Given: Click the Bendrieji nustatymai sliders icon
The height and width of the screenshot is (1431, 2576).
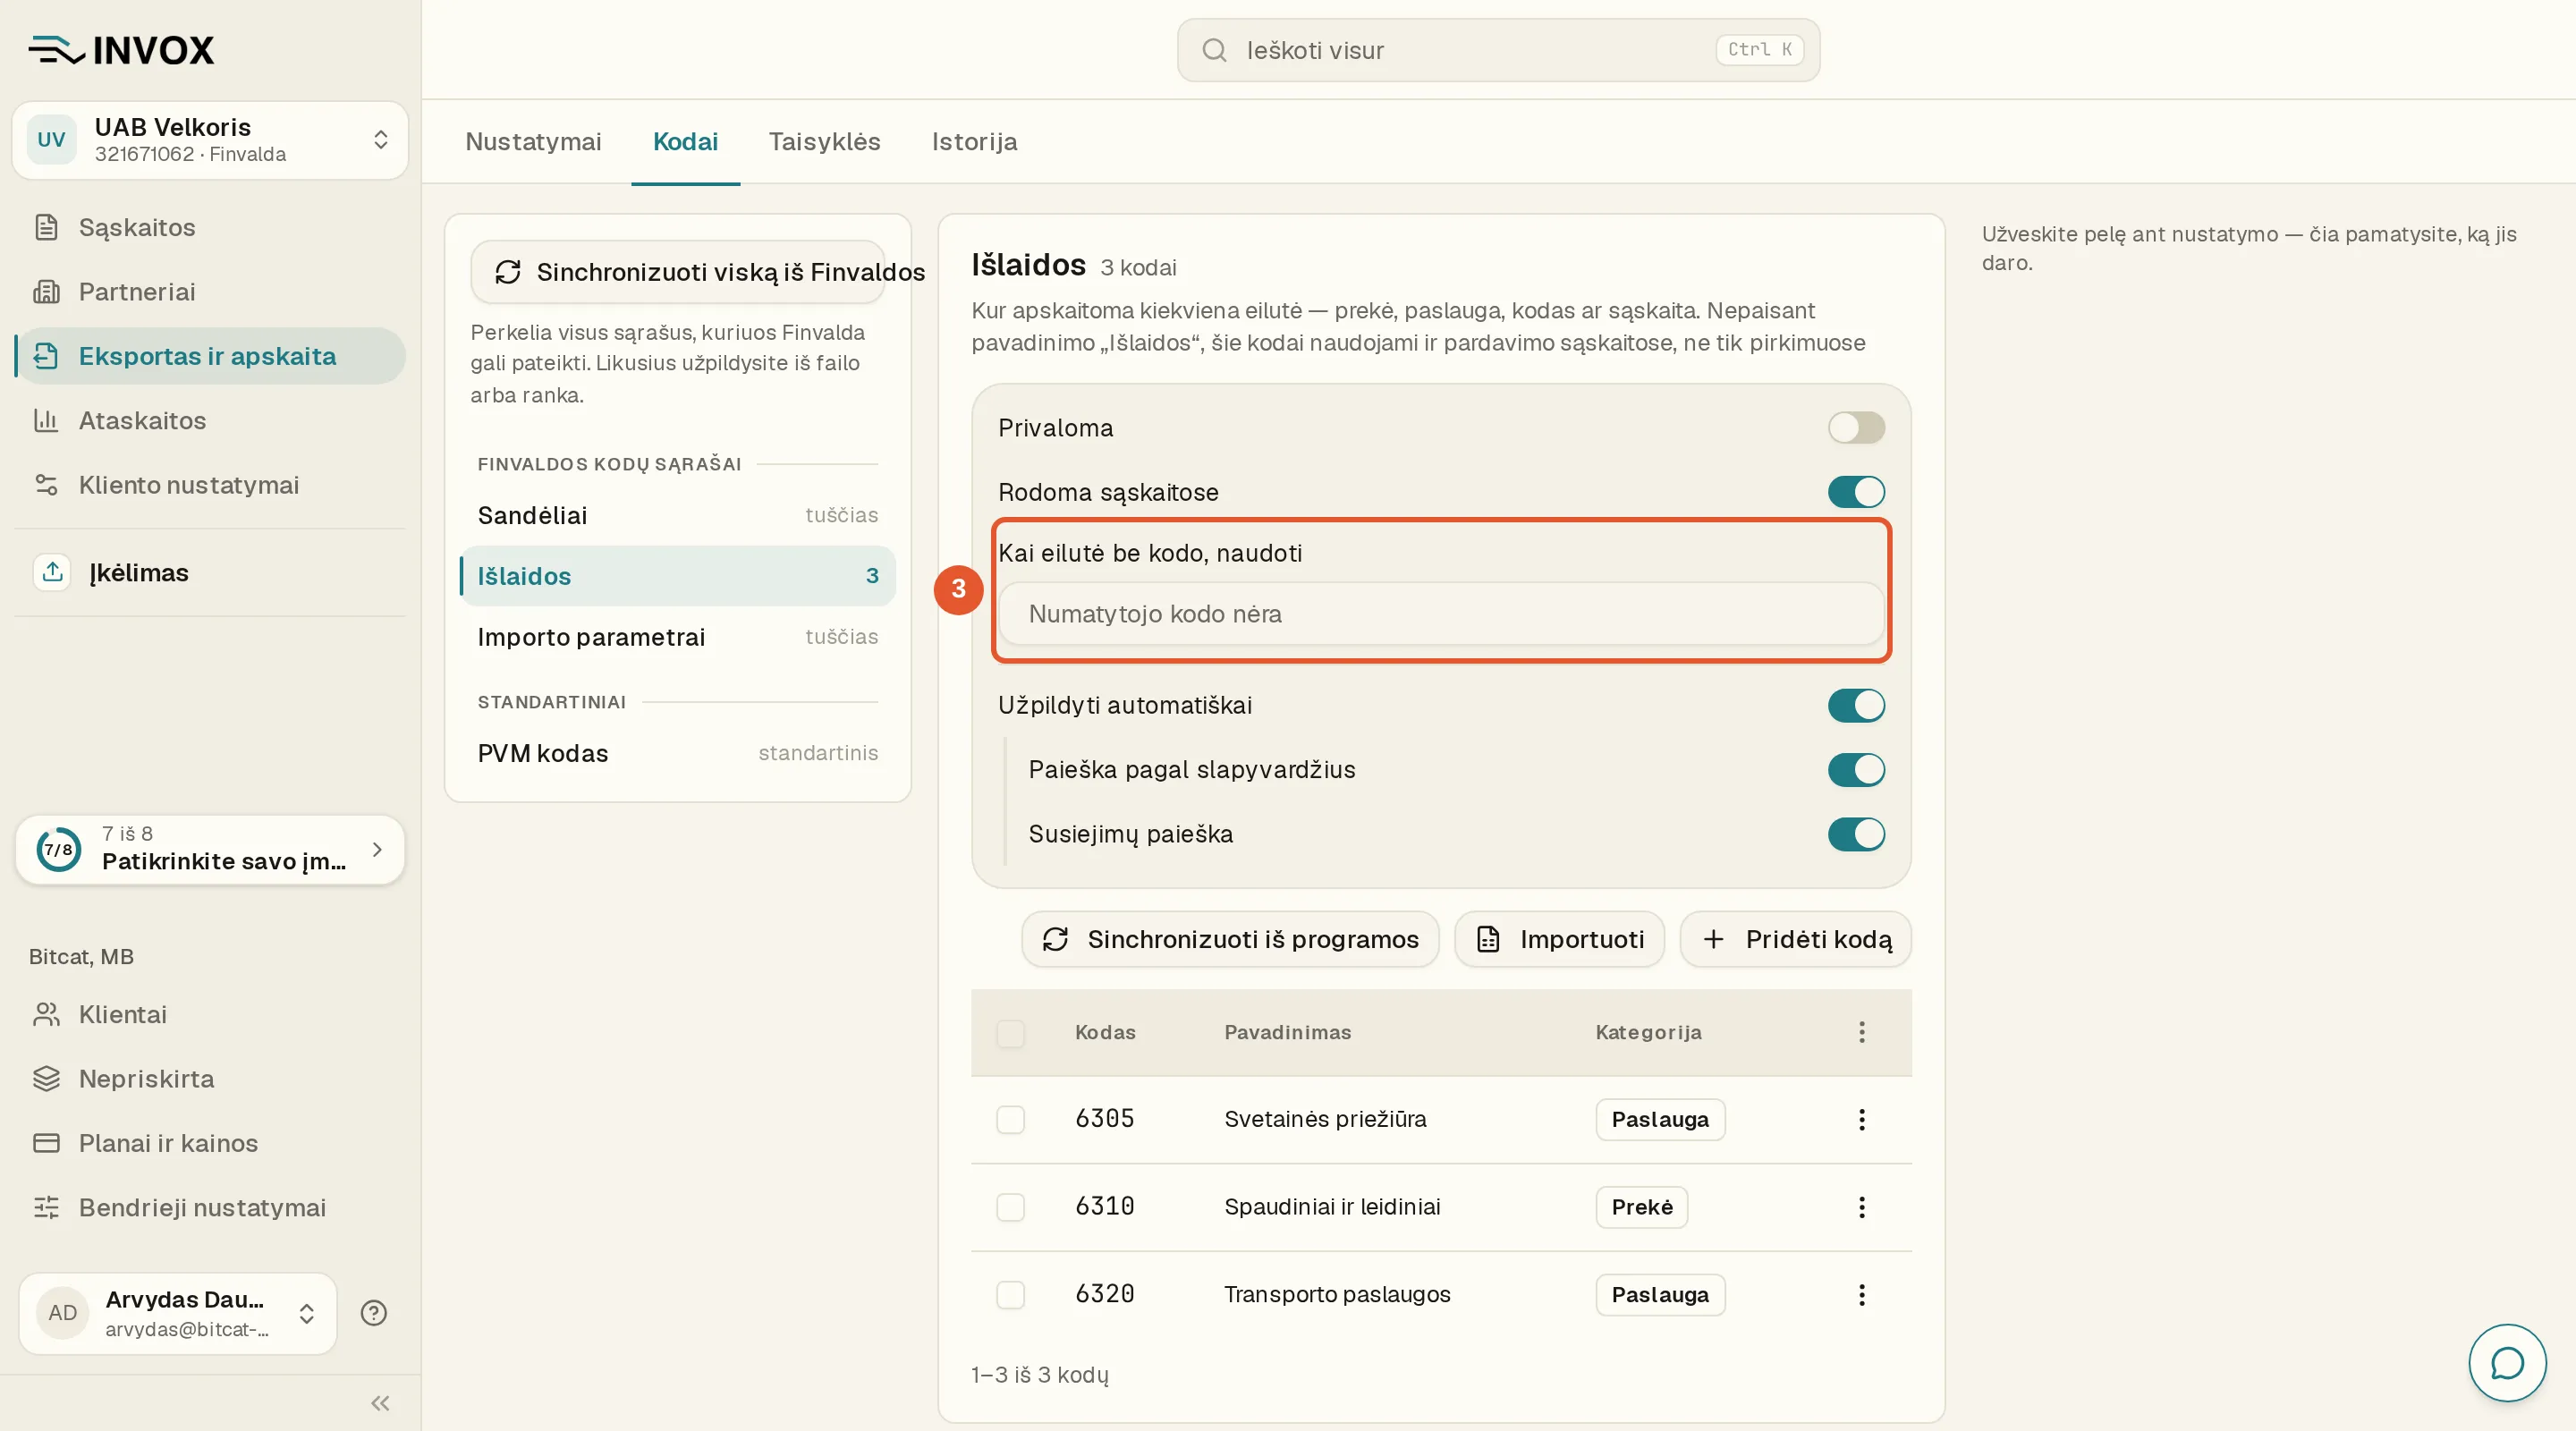Looking at the screenshot, I should 46,1207.
